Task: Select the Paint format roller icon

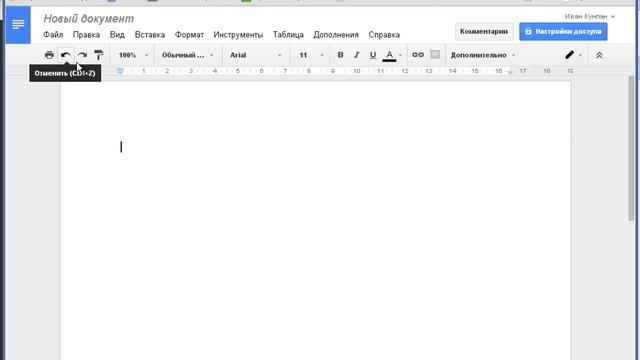Action: pos(98,55)
